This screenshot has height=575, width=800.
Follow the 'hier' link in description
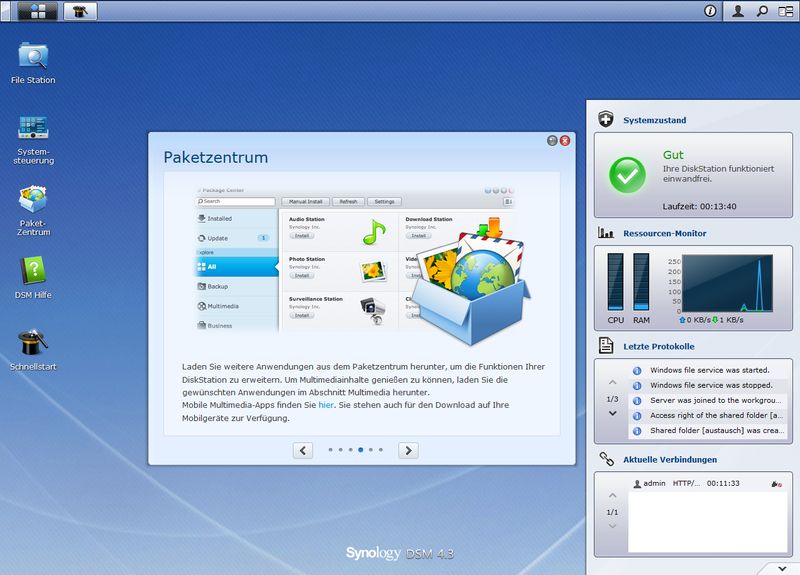tap(326, 405)
